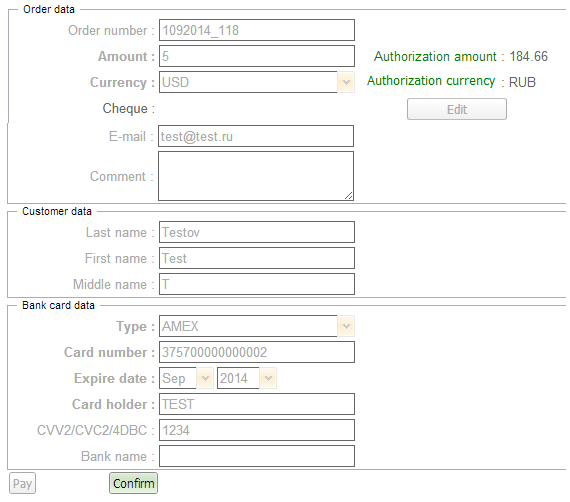Select the Card holder field
The image size is (570, 502).
257,404
